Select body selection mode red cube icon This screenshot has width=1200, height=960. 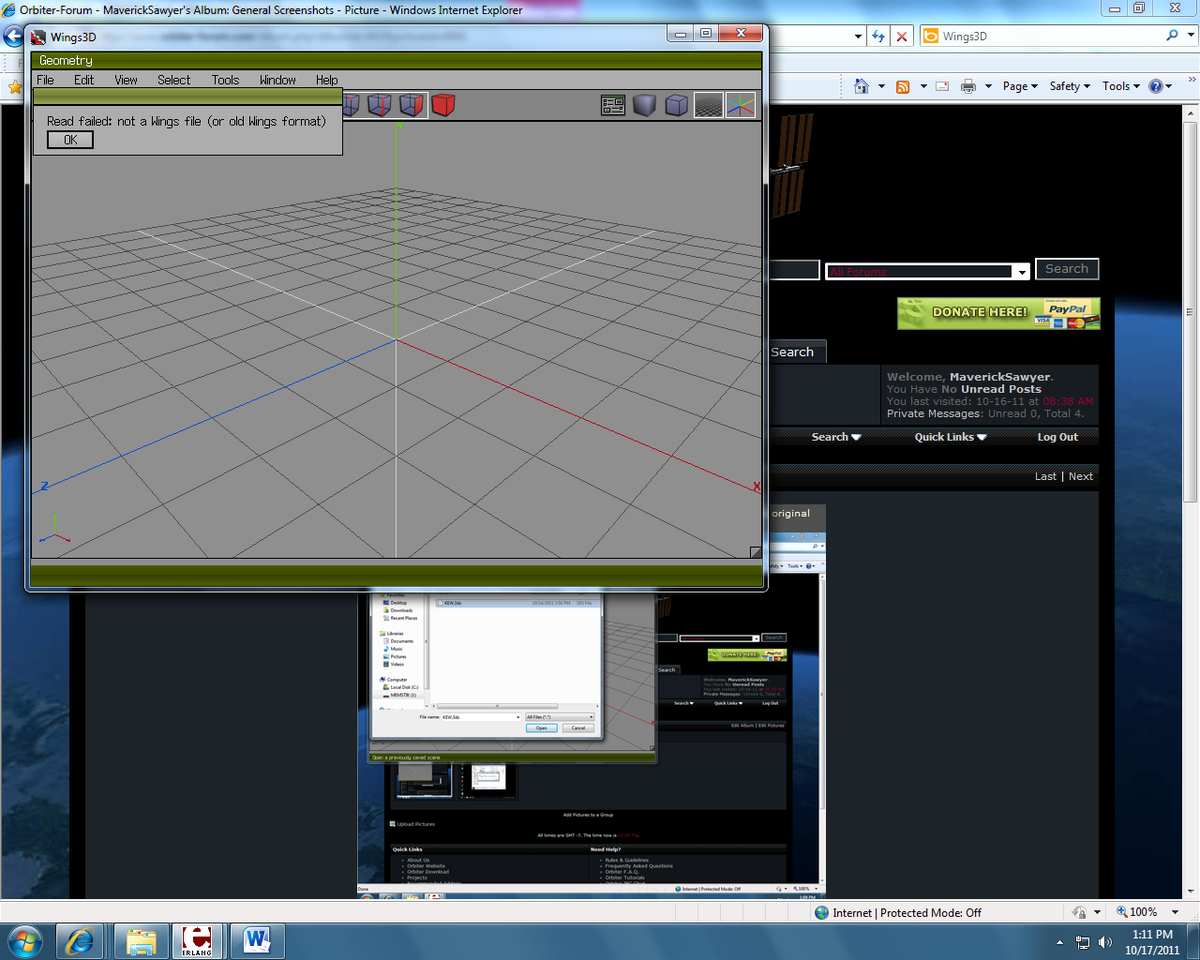pos(443,105)
